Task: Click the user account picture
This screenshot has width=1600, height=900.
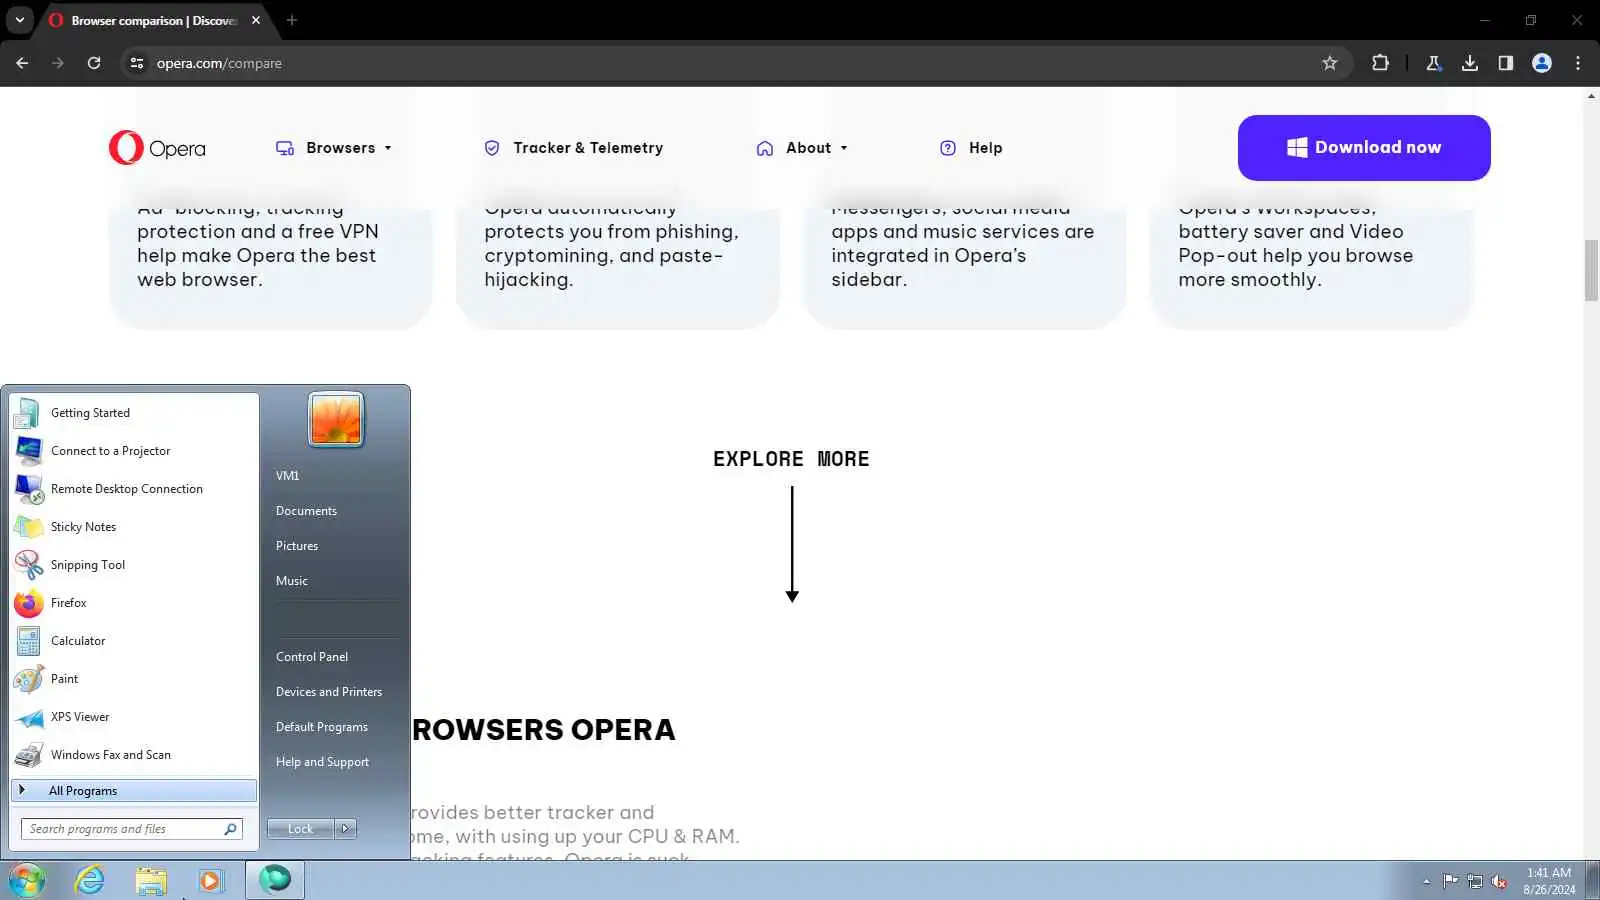Action: 336,419
